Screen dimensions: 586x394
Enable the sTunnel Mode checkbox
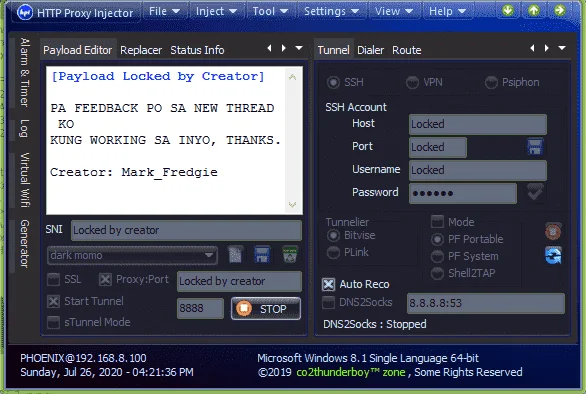(x=53, y=322)
